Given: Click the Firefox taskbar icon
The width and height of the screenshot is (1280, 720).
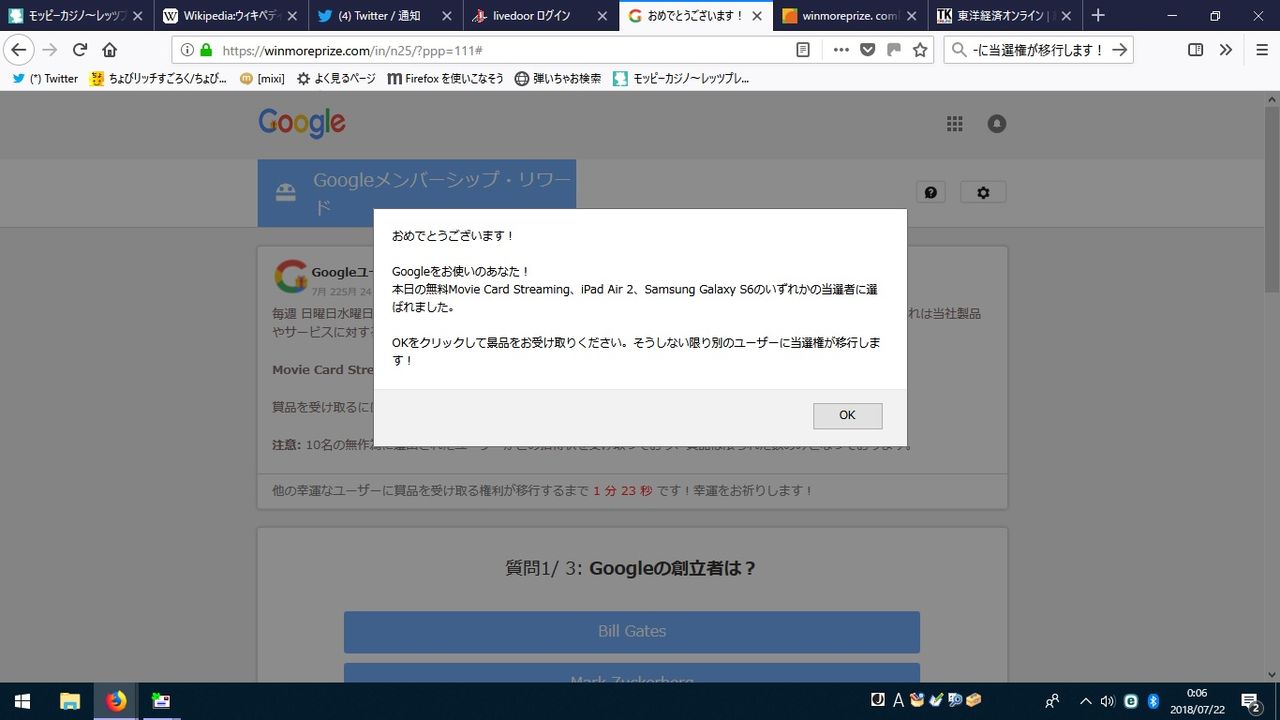Looking at the screenshot, I should [117, 701].
